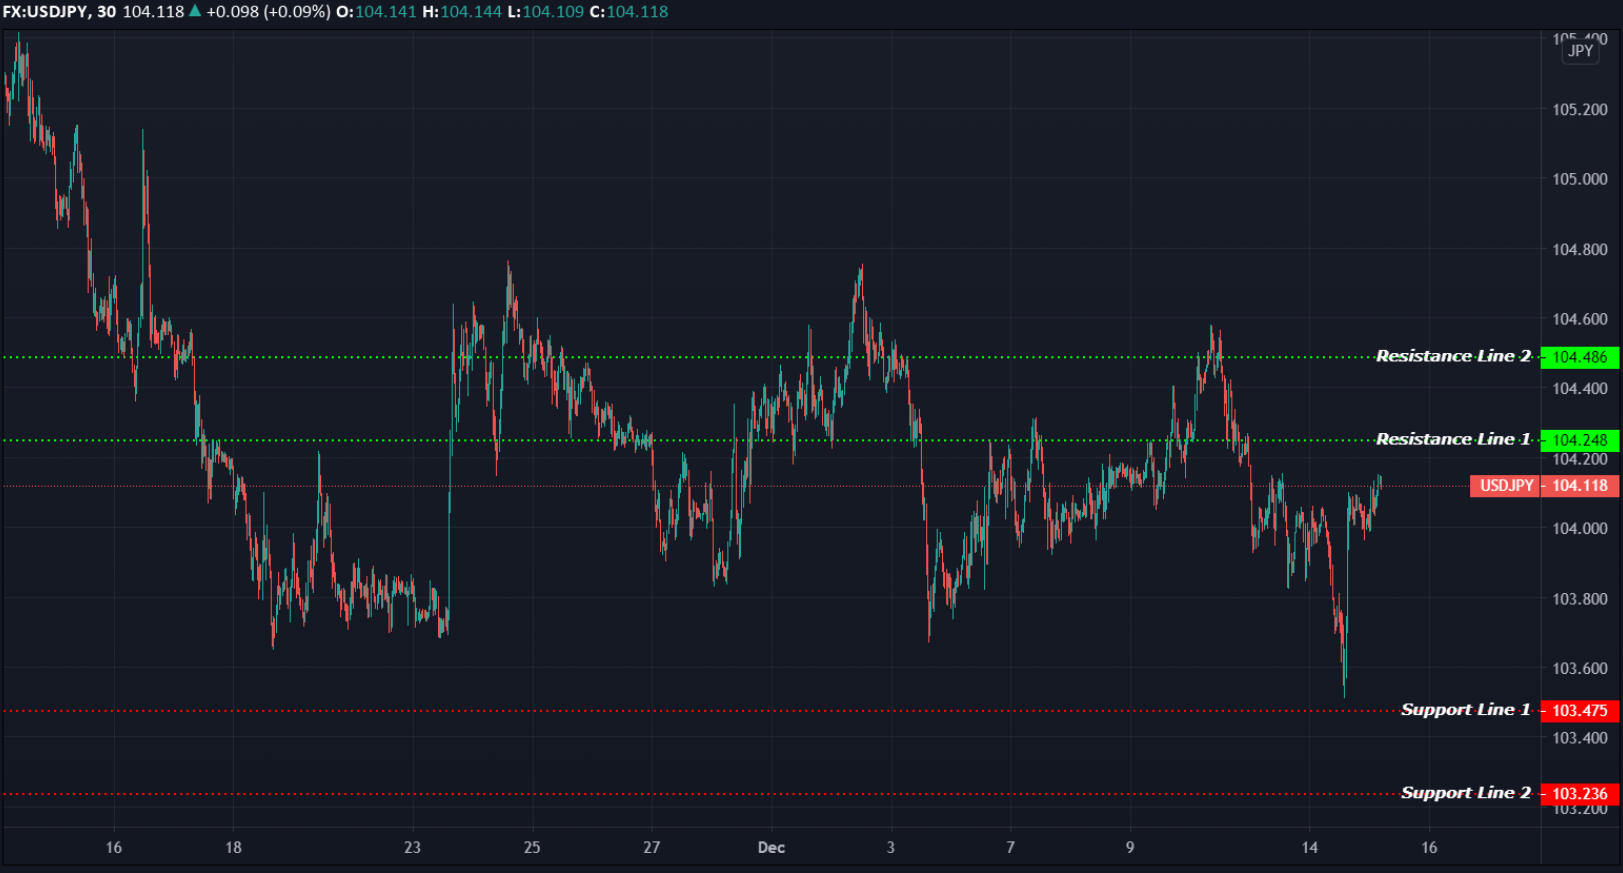The image size is (1623, 873).
Task: Click the +0.098 (+0.09%) change value
Action: [x=268, y=12]
